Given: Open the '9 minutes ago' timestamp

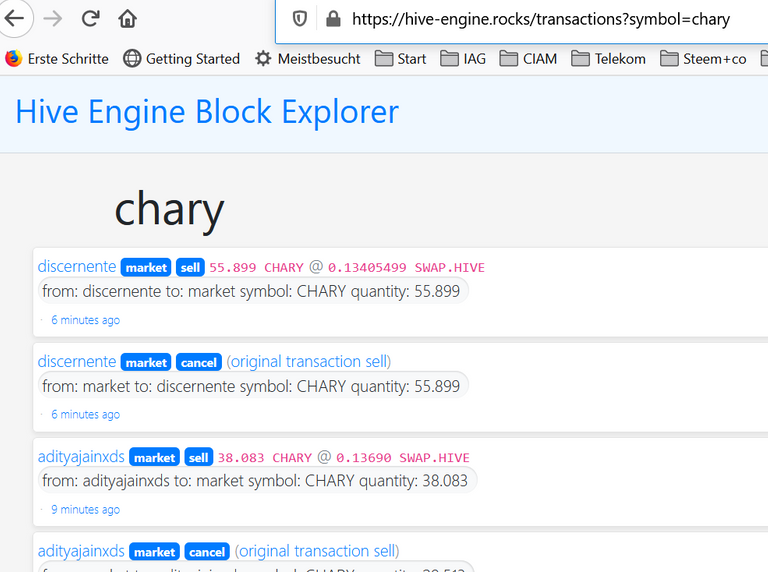Looking at the screenshot, I should (85, 509).
